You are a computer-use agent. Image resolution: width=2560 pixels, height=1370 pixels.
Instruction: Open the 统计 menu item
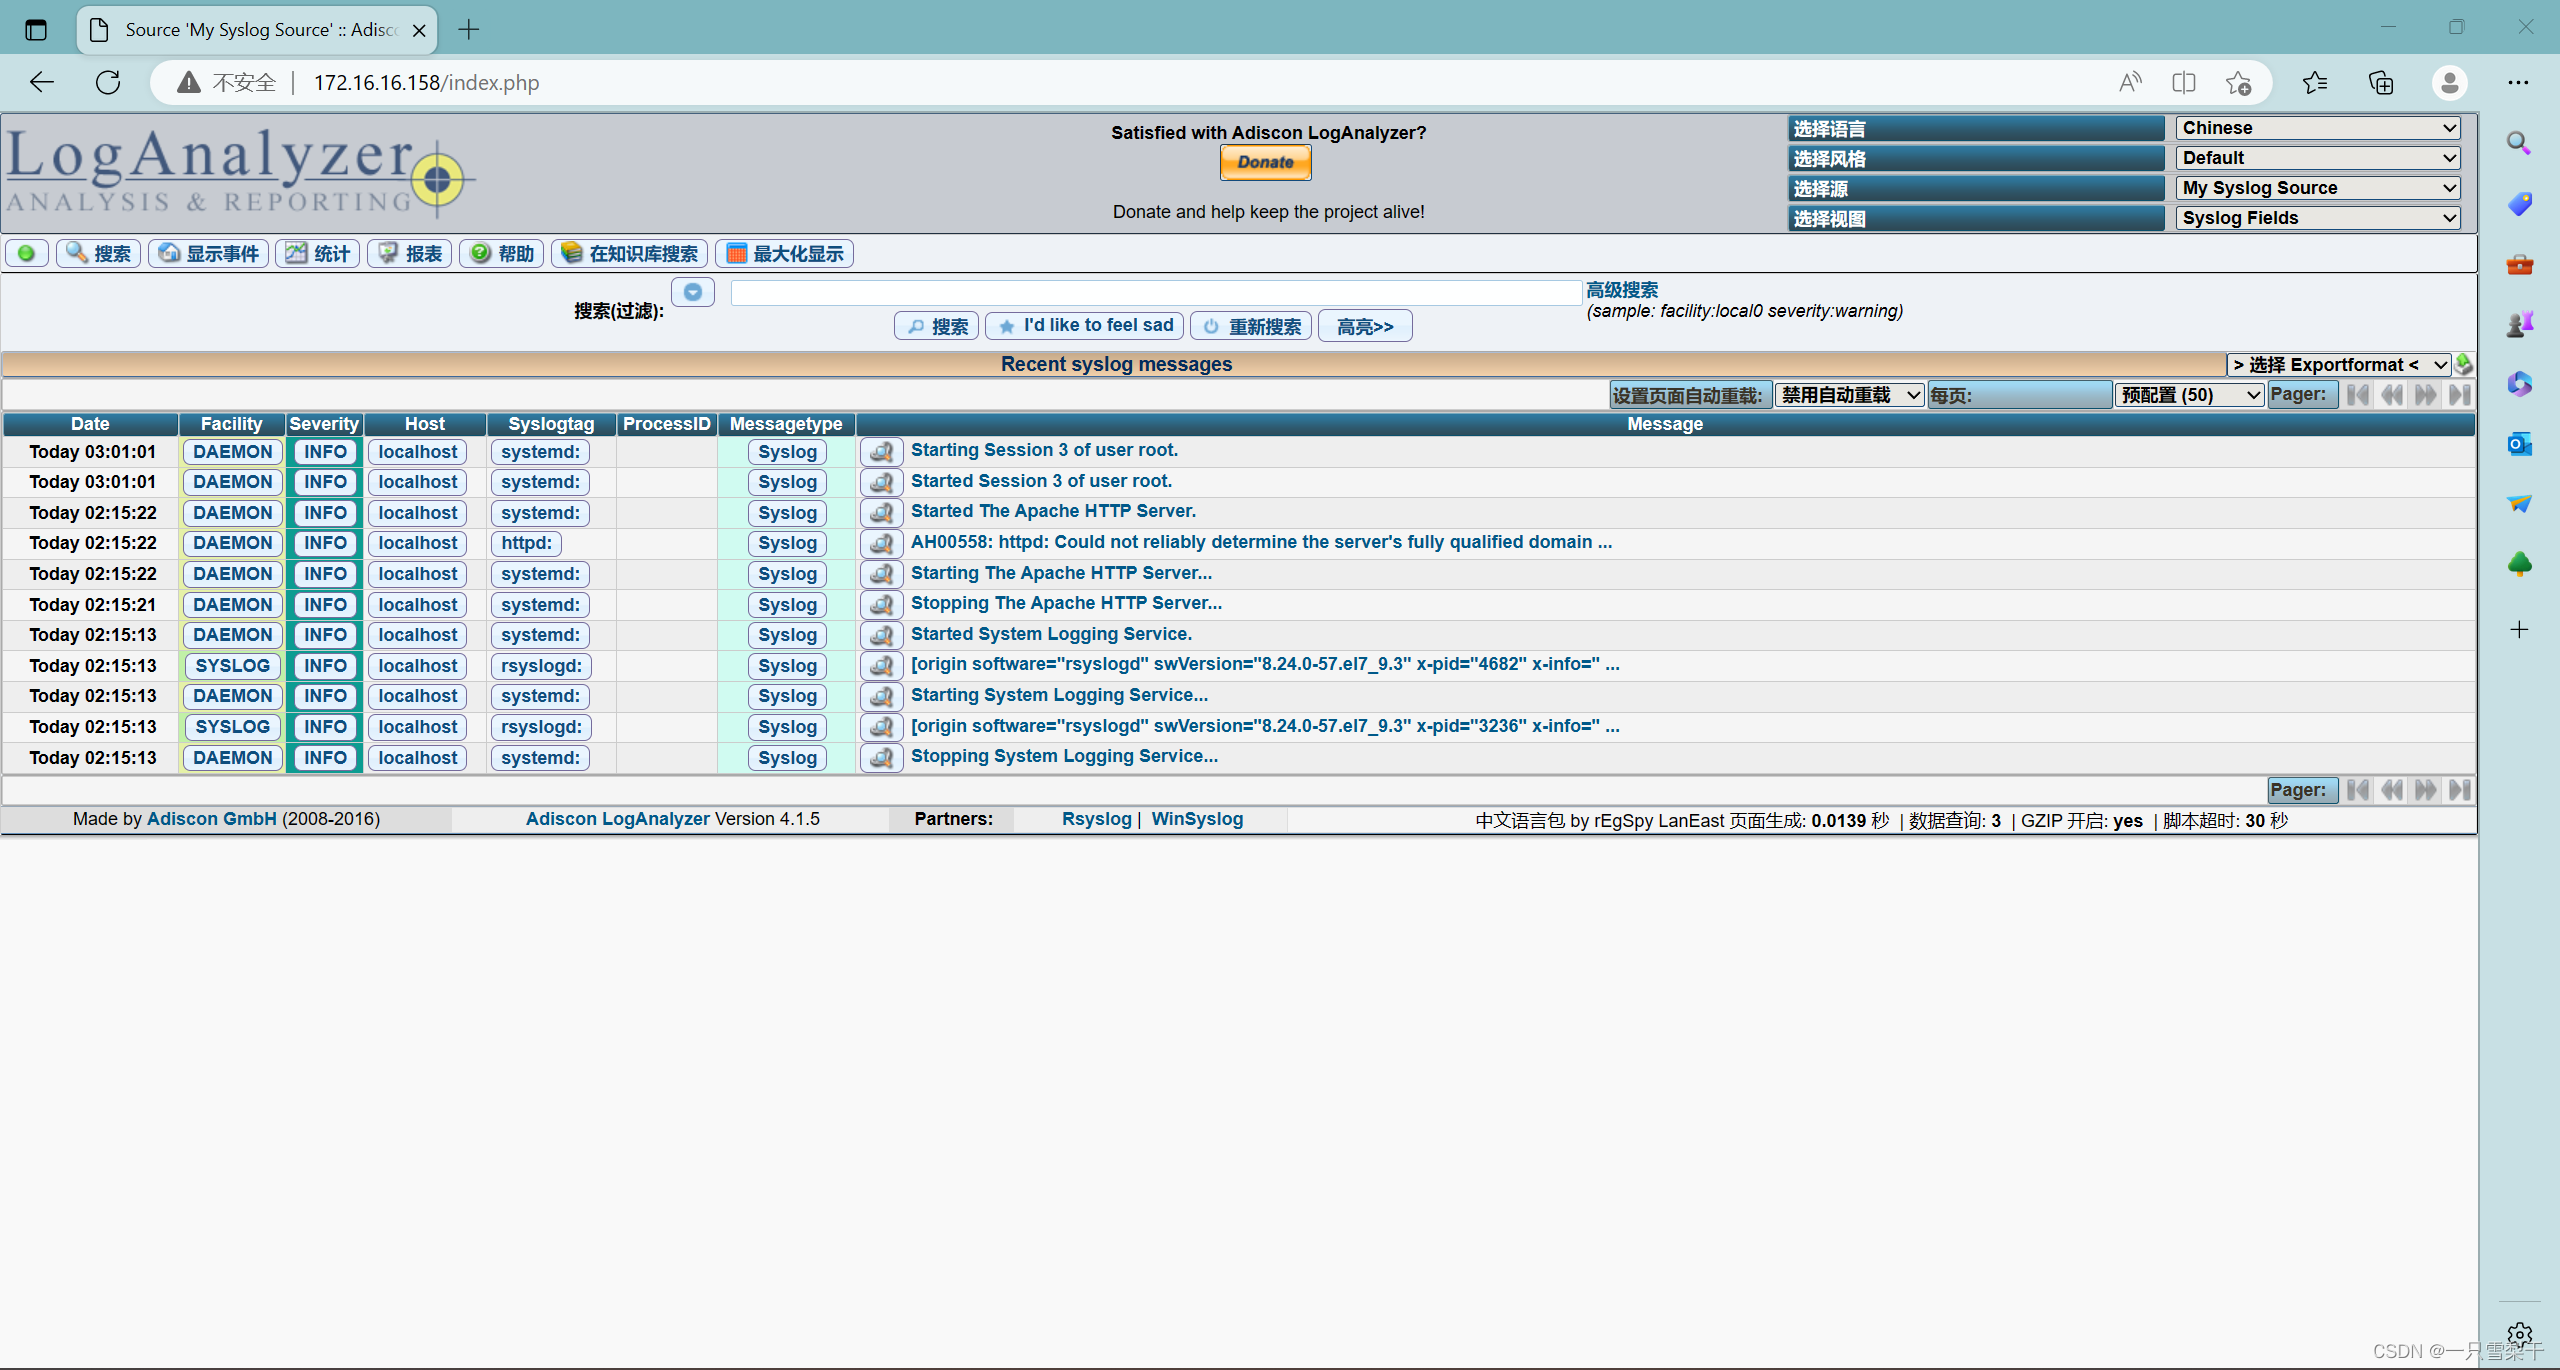(318, 253)
